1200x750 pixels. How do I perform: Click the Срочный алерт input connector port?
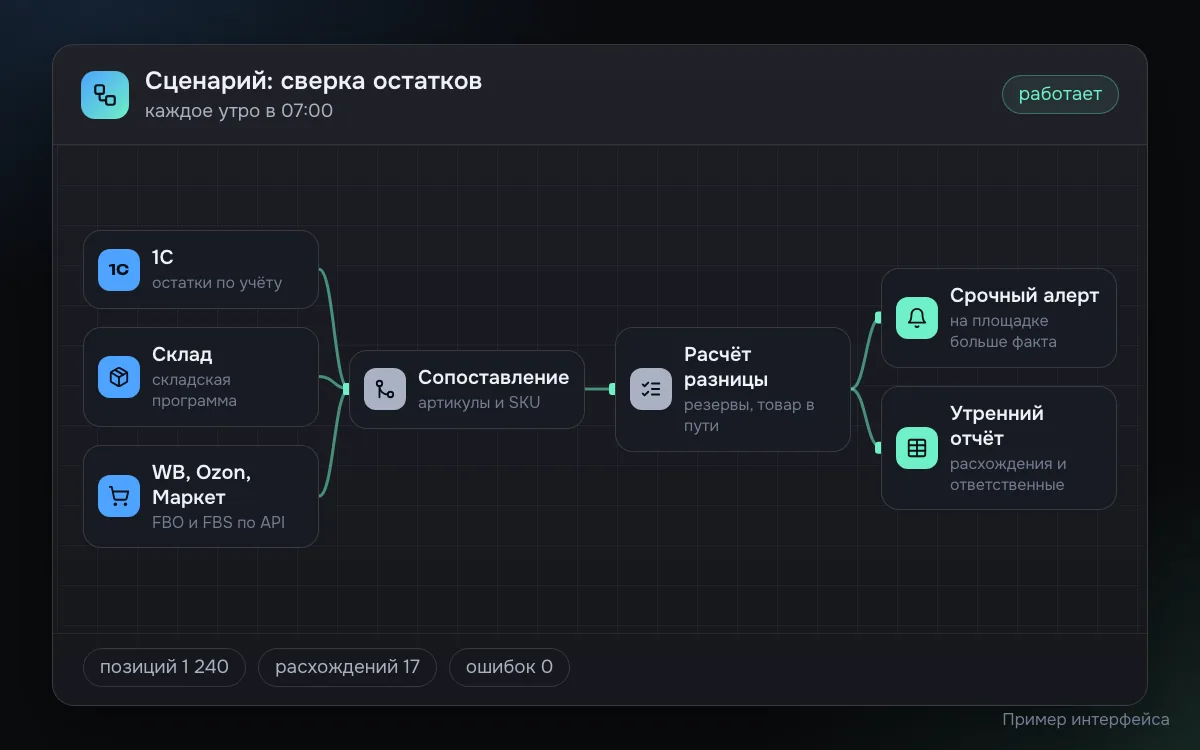[878, 318]
